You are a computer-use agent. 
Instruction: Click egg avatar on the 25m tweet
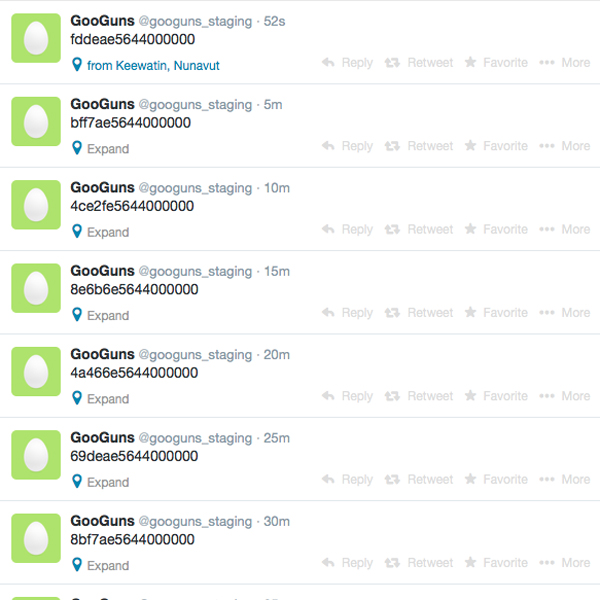(x=36, y=455)
